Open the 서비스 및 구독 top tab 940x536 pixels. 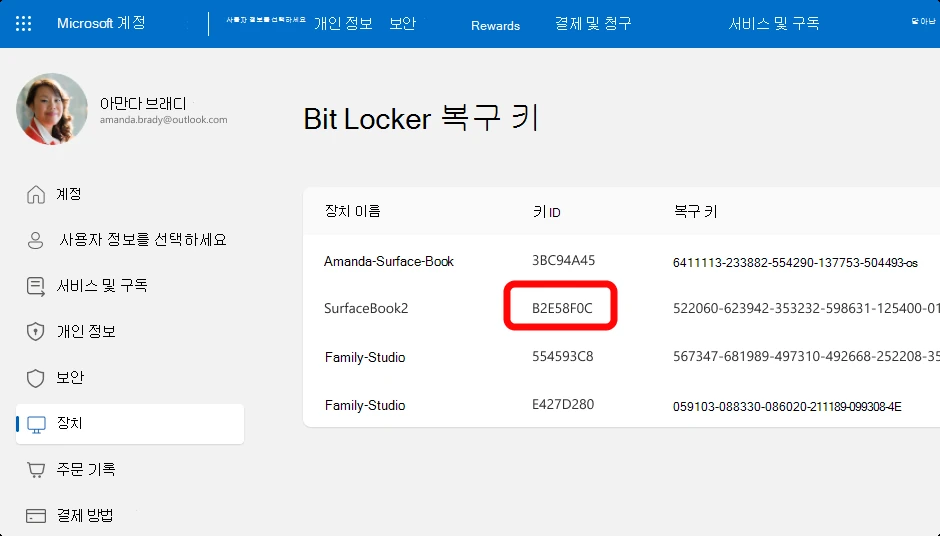click(x=773, y=23)
